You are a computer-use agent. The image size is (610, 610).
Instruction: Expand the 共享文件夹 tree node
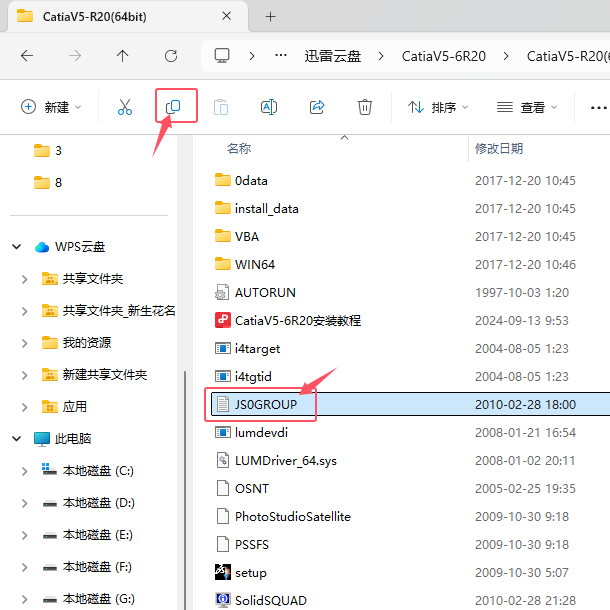[25, 279]
